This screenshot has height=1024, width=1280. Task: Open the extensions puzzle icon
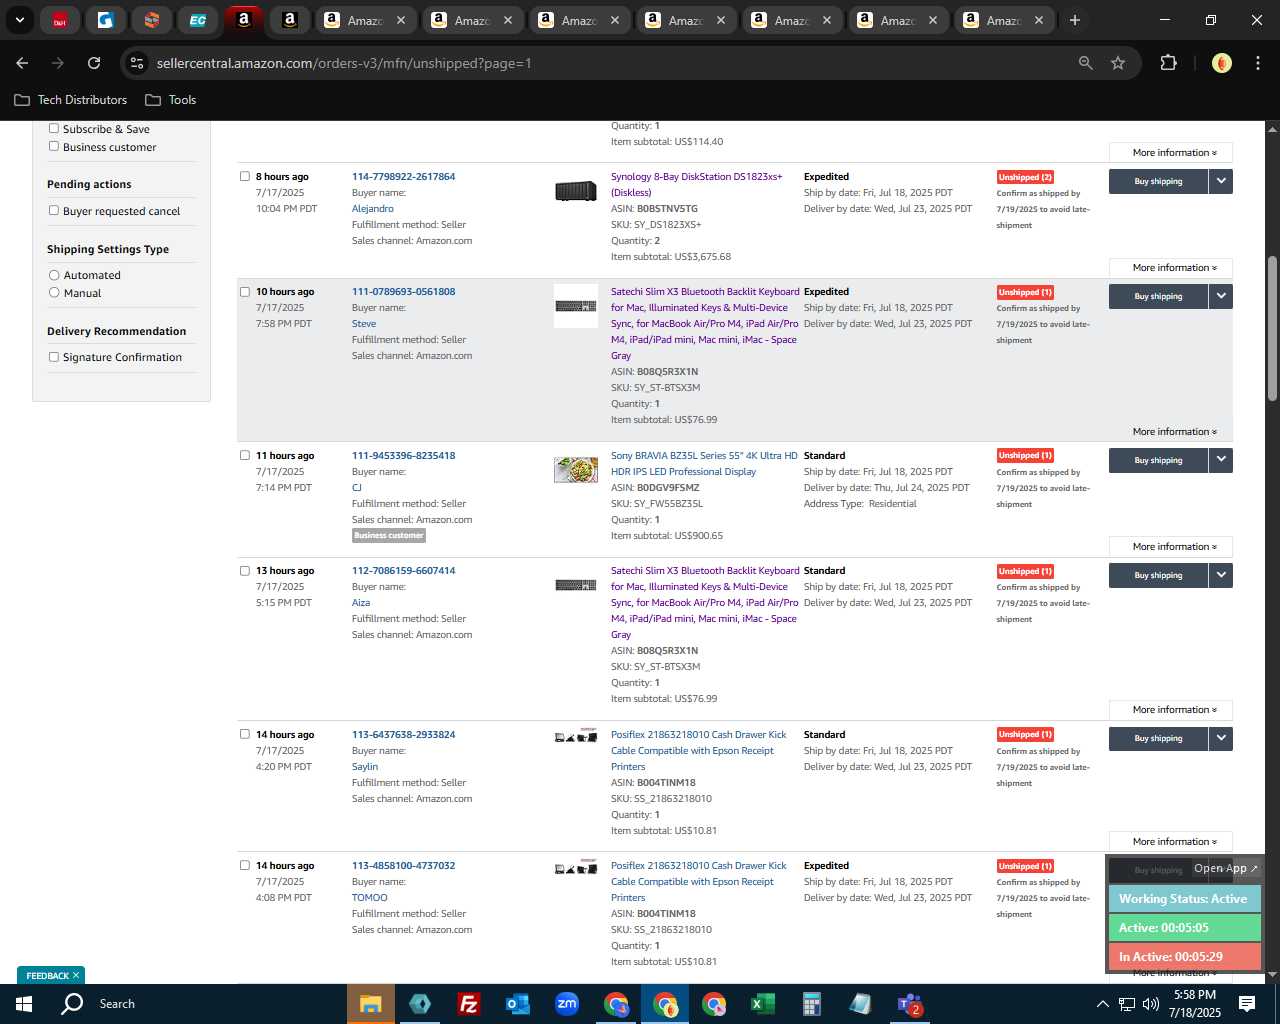tap(1168, 63)
